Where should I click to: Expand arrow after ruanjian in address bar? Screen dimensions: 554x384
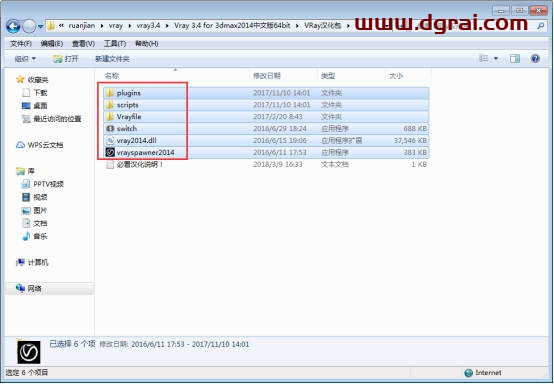click(x=102, y=26)
